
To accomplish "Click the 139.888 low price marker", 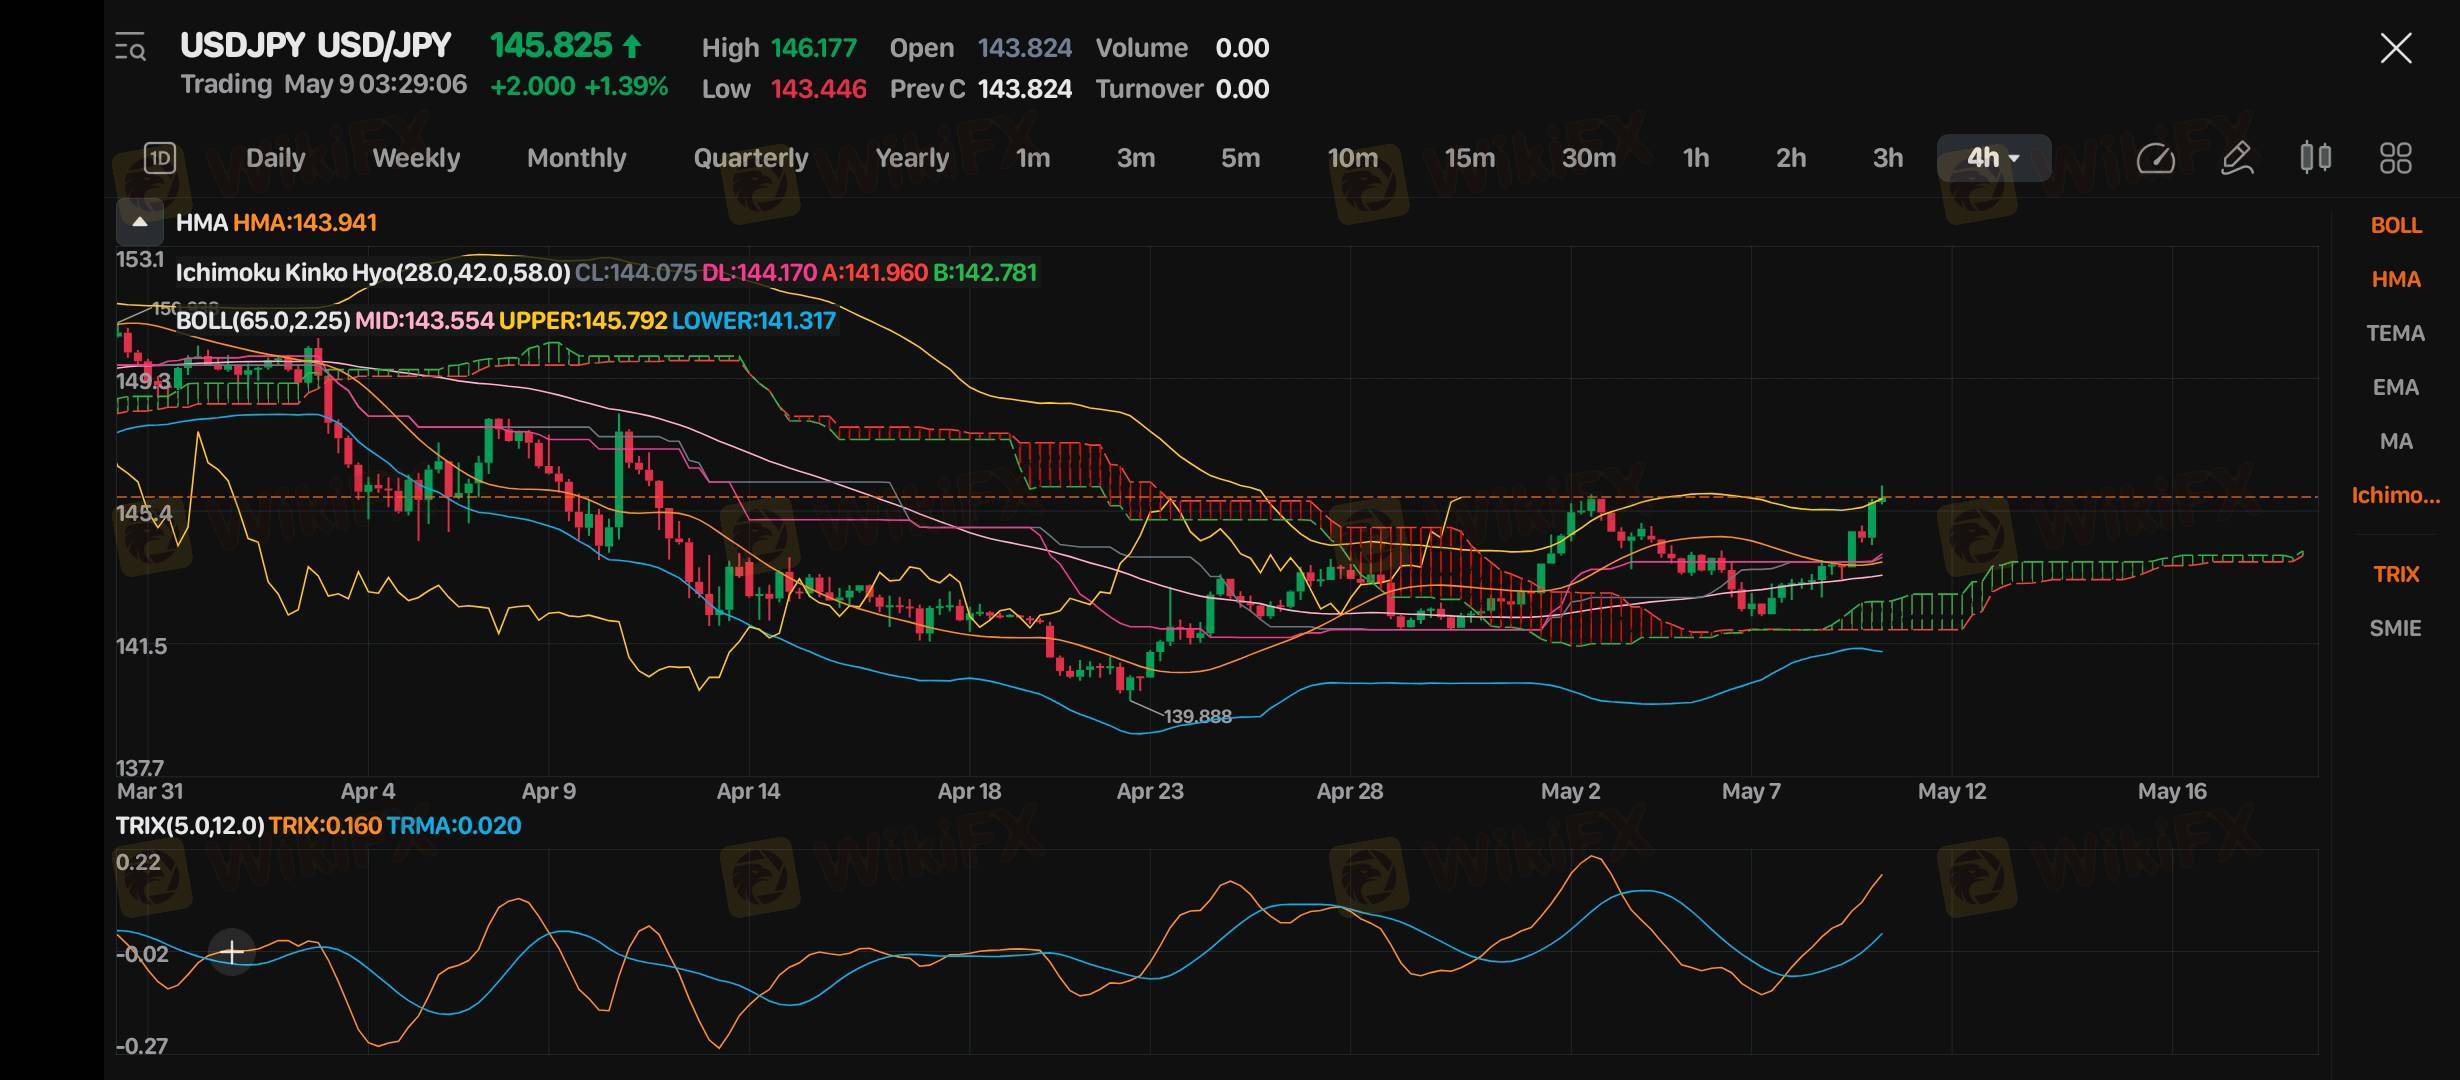I will [1197, 717].
